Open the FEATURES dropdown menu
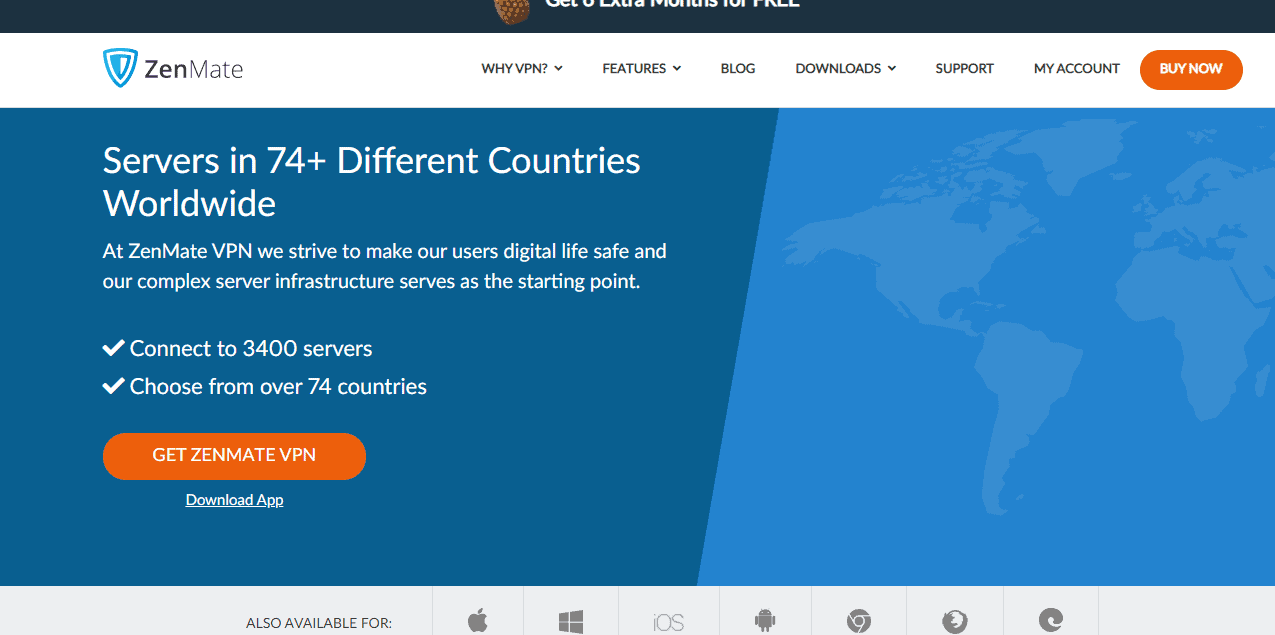This screenshot has height=635, width=1275. coord(641,68)
